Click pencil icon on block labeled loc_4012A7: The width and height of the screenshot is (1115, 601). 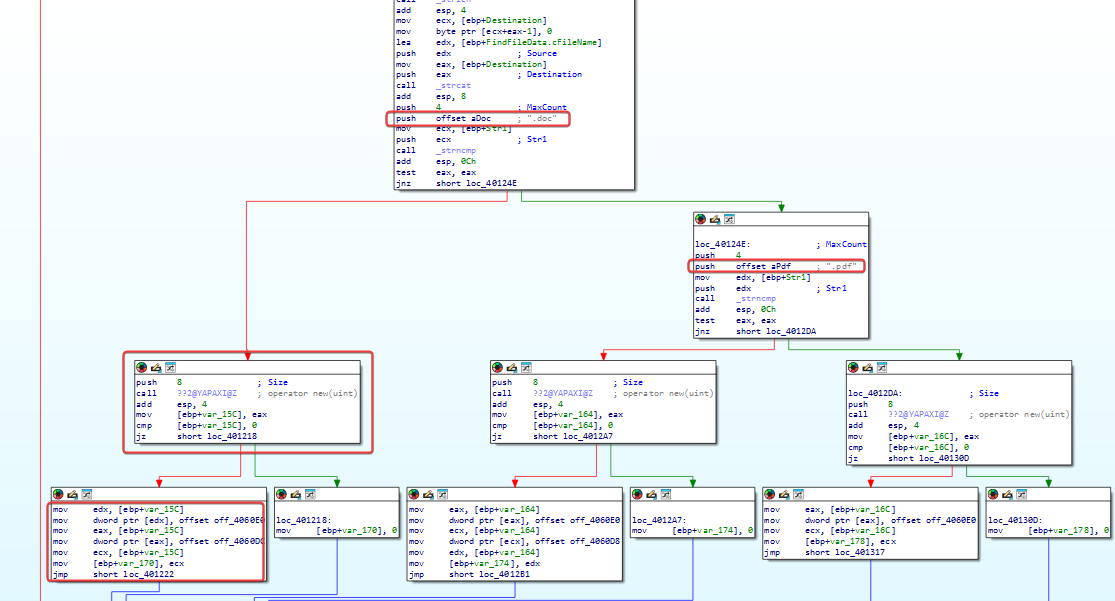coord(651,494)
